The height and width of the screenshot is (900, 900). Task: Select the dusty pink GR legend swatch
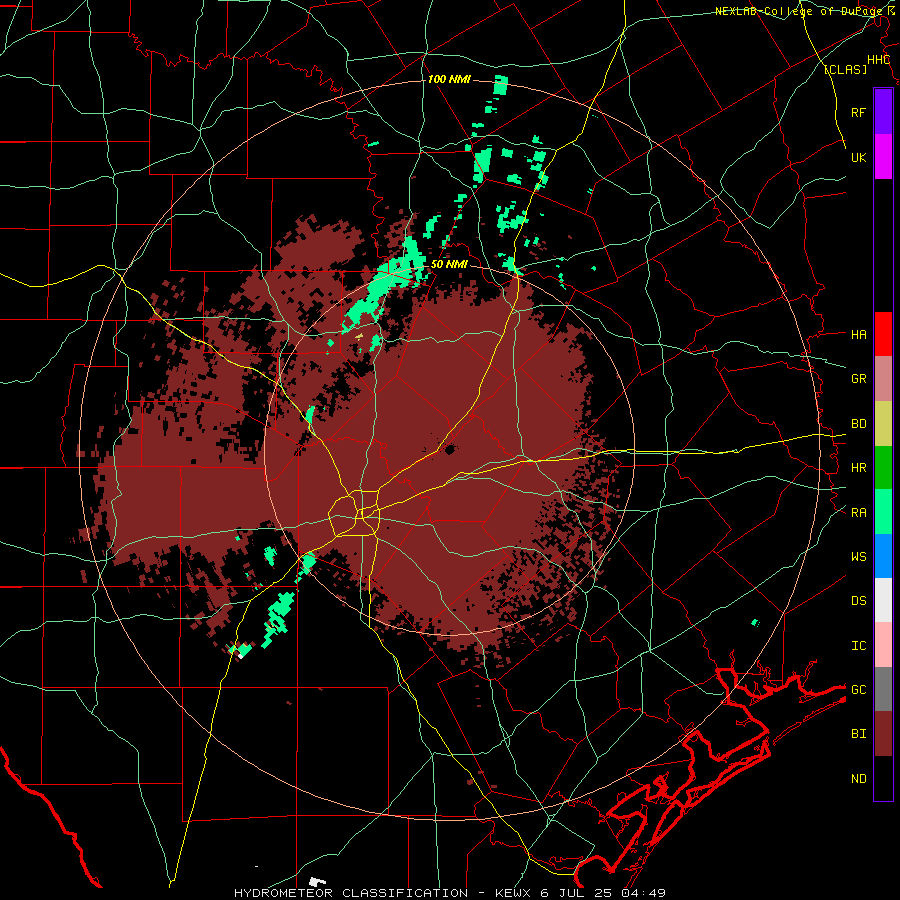(x=883, y=379)
